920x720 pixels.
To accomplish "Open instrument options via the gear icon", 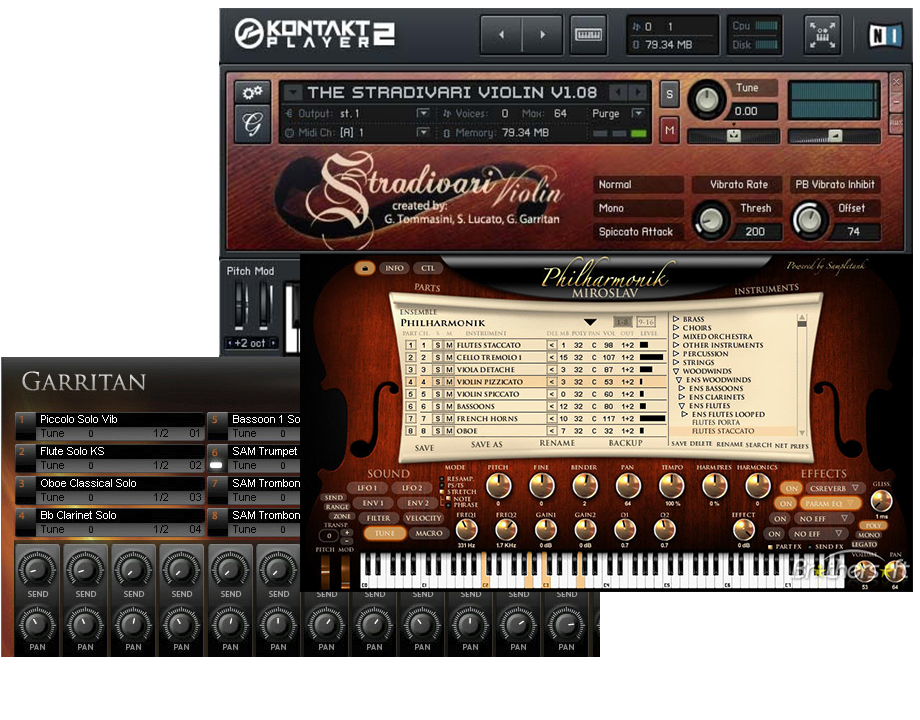I will point(252,92).
